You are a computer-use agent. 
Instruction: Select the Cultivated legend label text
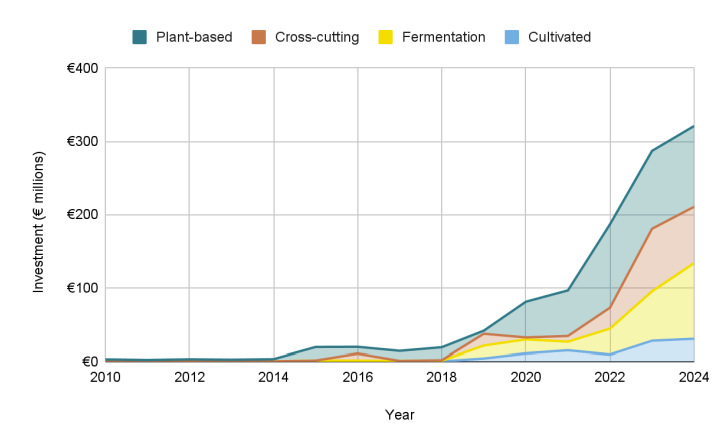(x=559, y=37)
